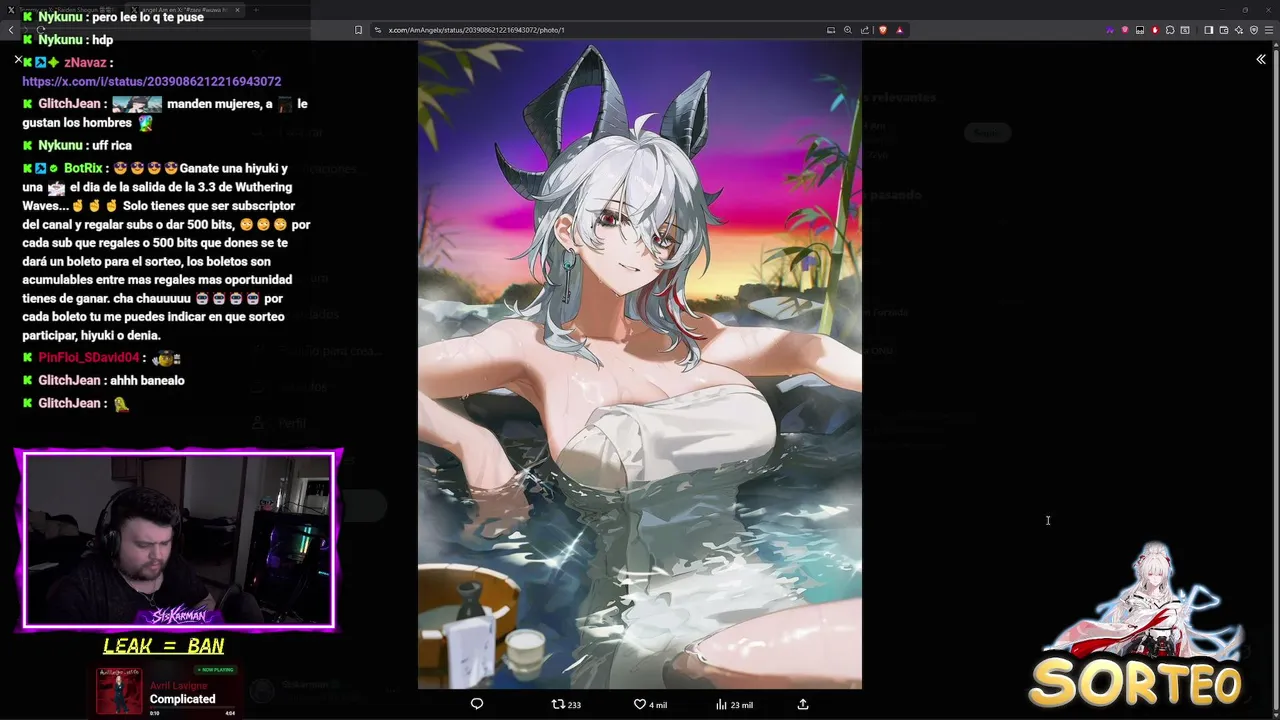Open the Leo AI sparkle icon
1280x720 pixels.
pos(1238,30)
